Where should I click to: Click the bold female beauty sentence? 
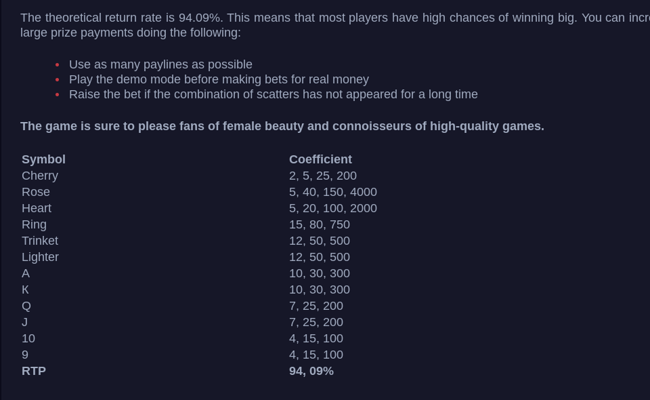282,126
